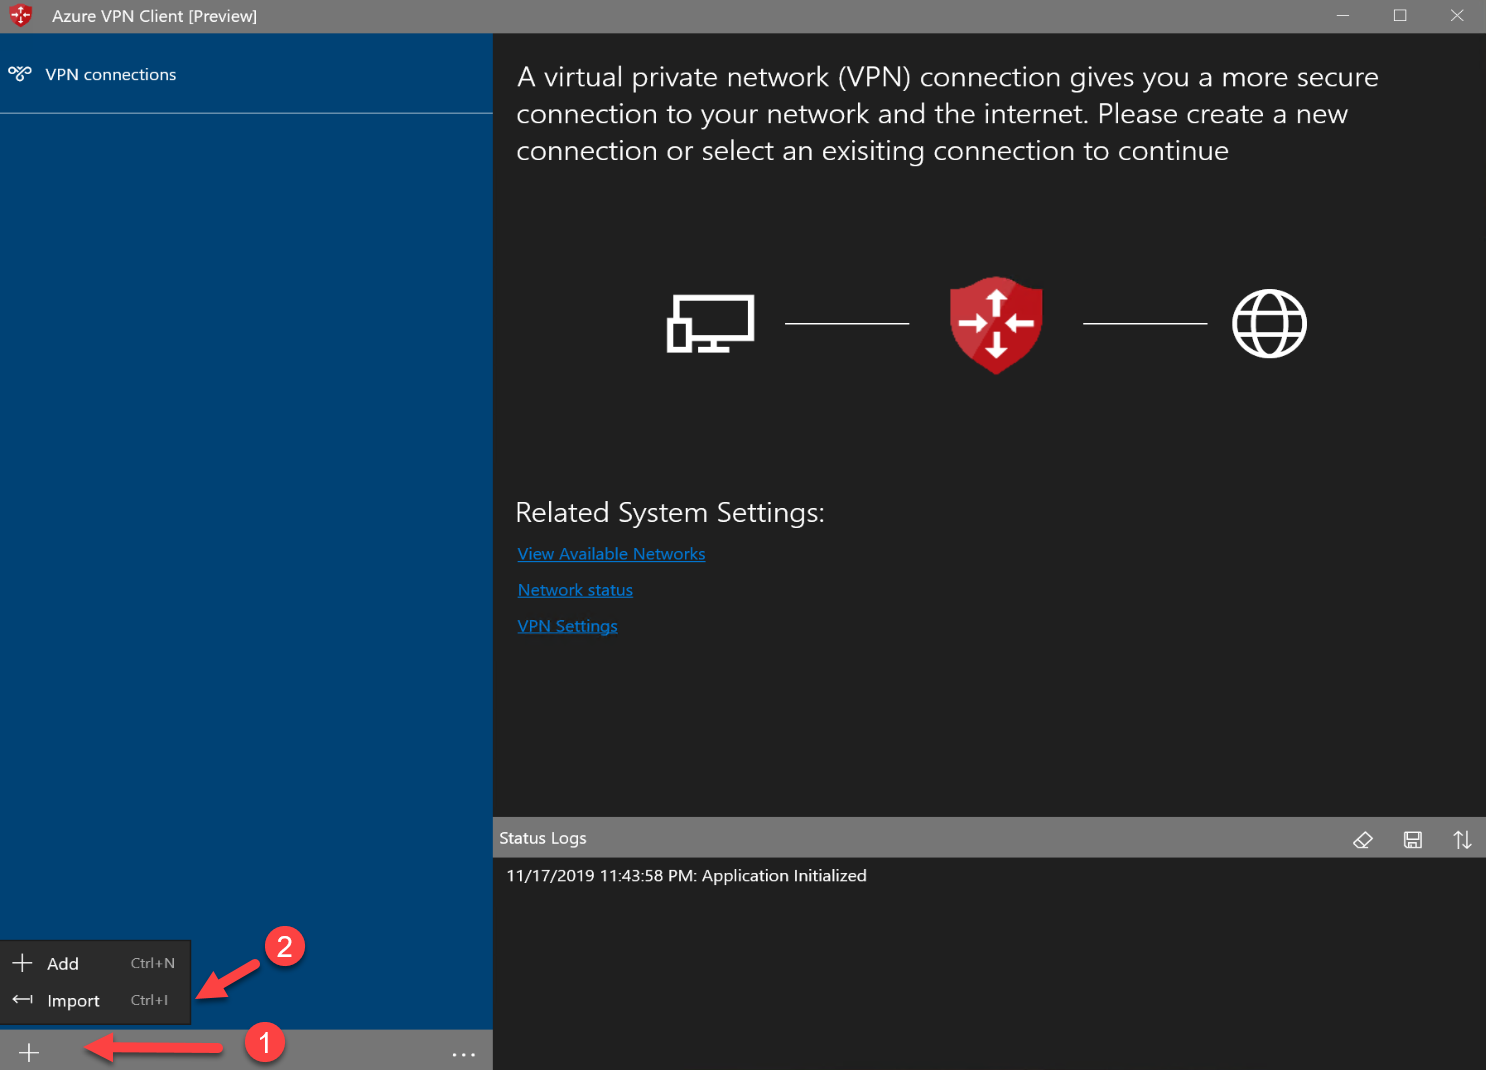The width and height of the screenshot is (1486, 1070).
Task: Save status logs with floppy disk icon
Action: (x=1412, y=840)
